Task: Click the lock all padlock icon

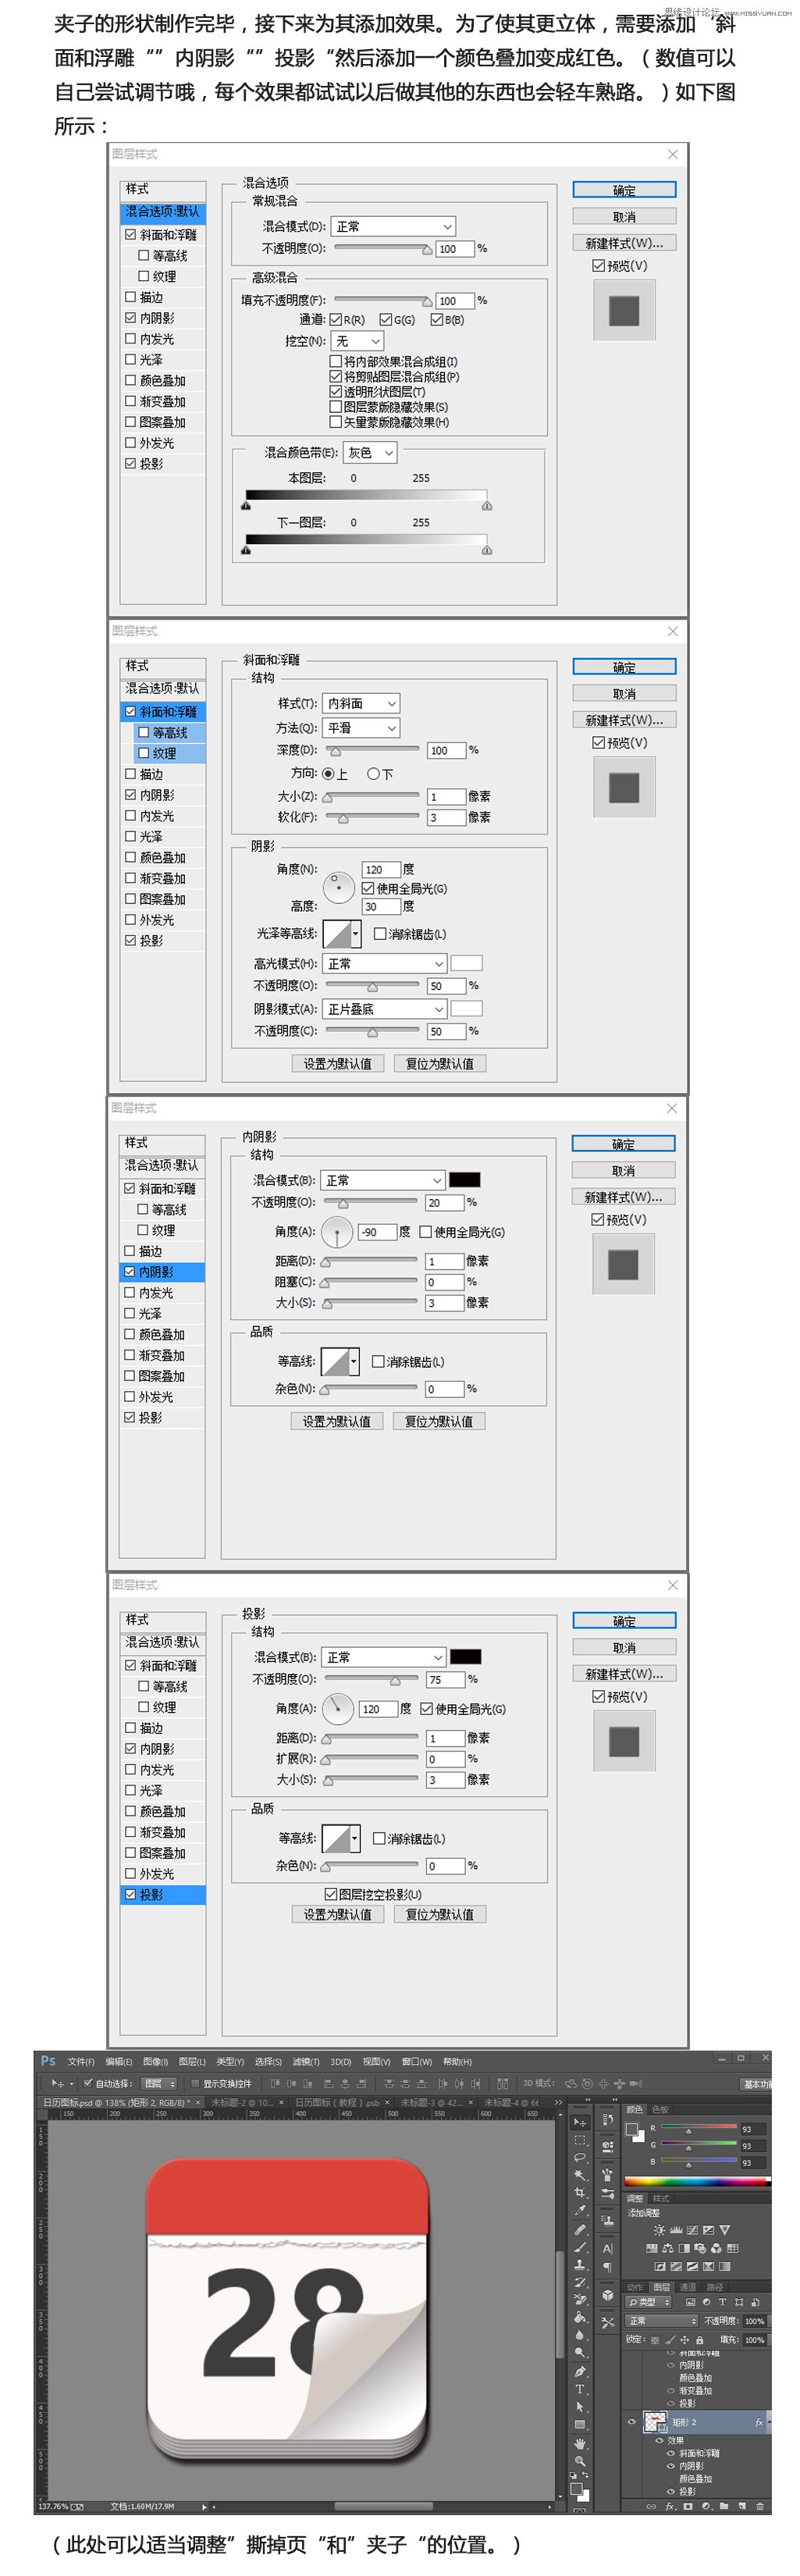Action: tap(699, 2340)
